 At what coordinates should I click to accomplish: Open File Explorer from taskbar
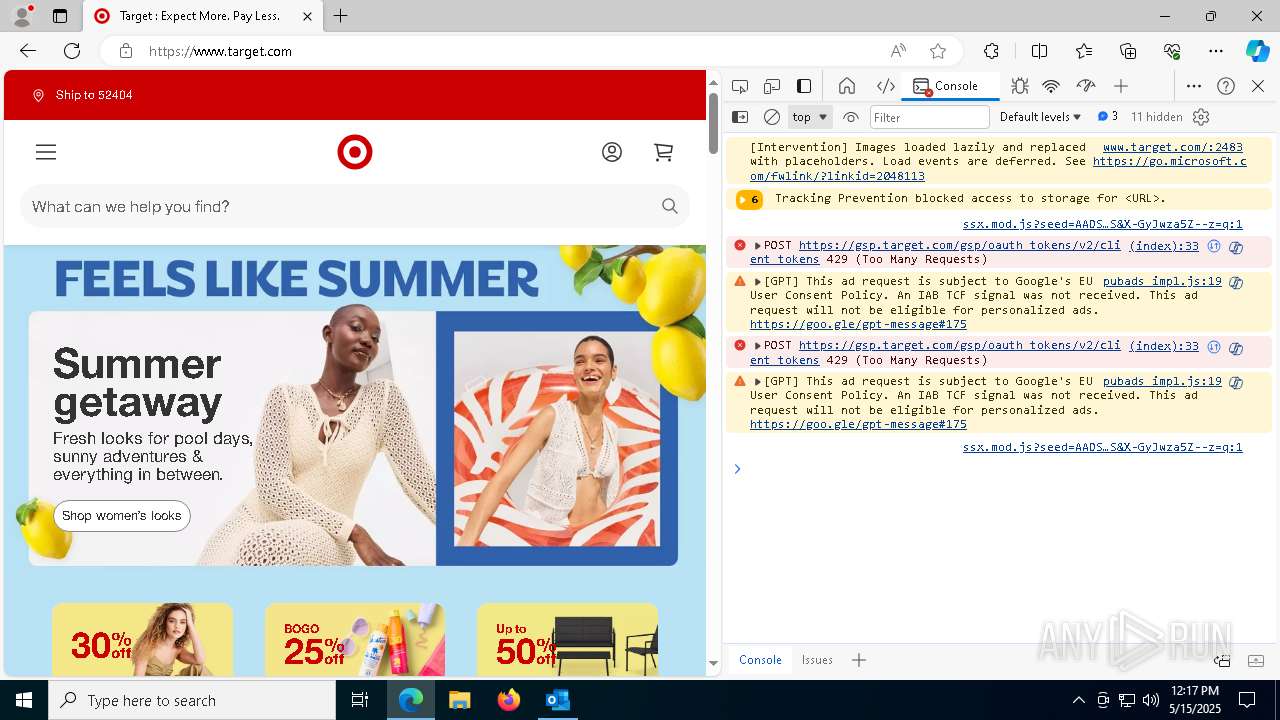[x=459, y=700]
